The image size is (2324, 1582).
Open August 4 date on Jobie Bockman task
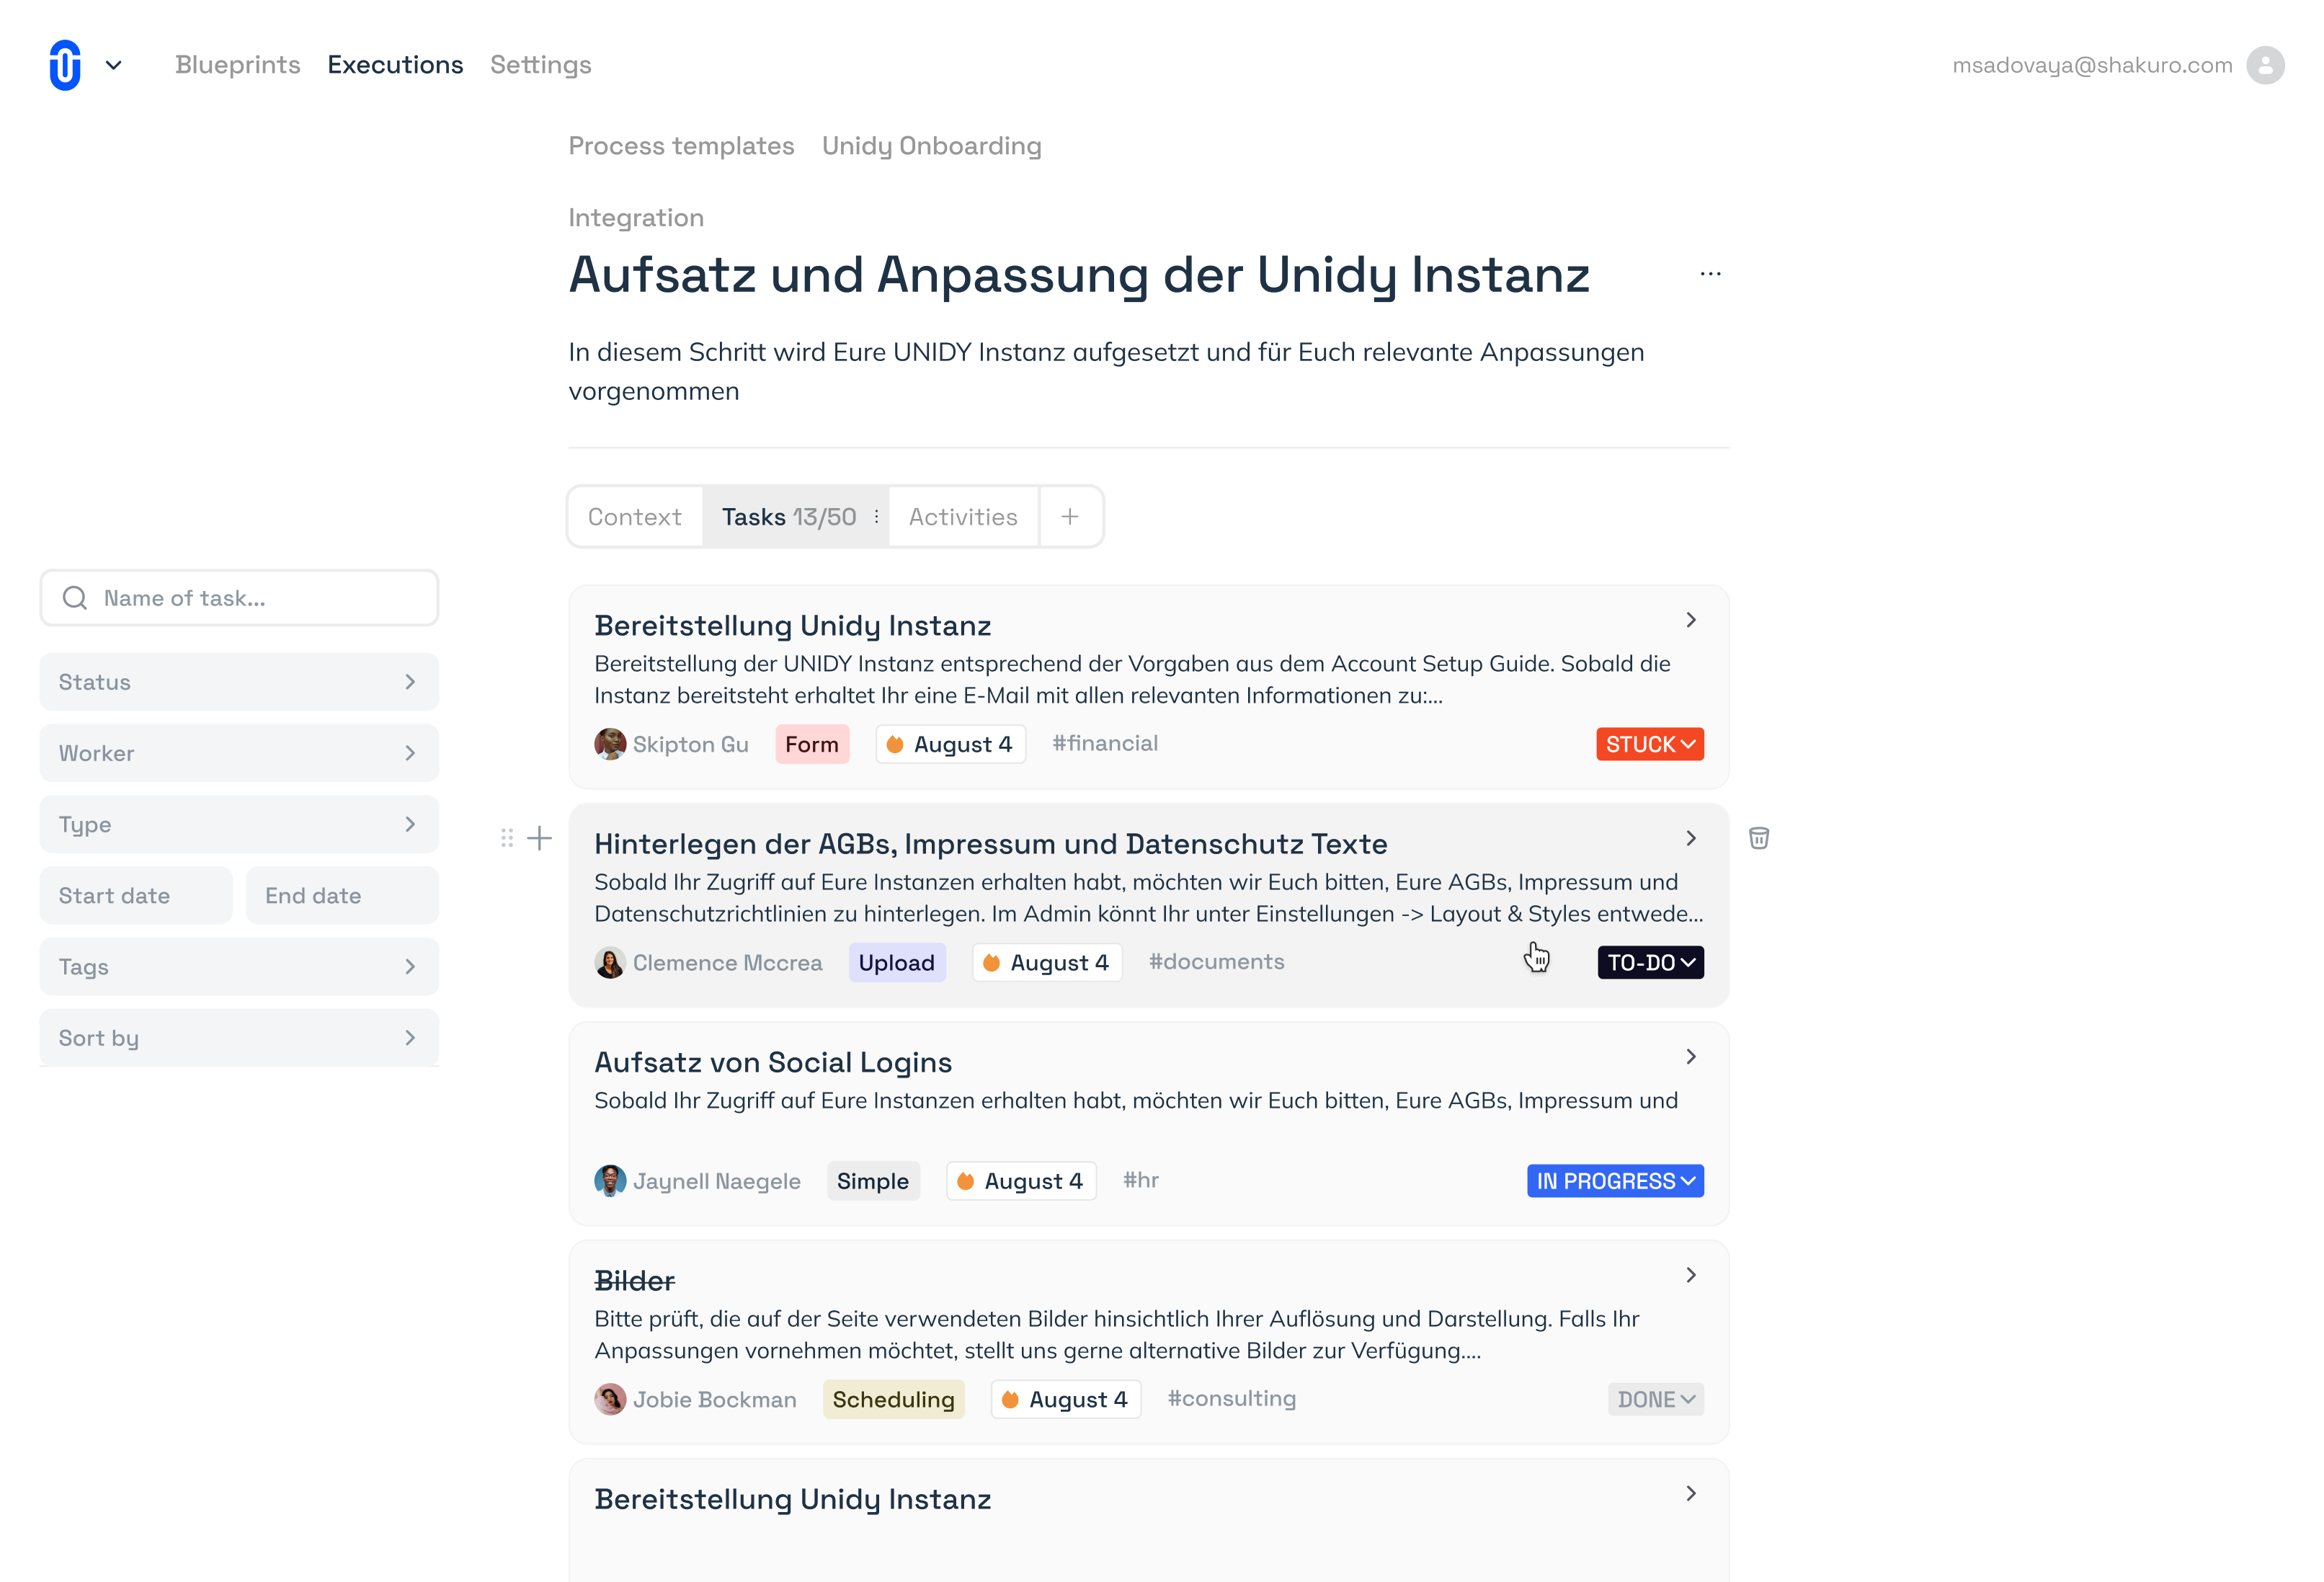(1066, 1399)
